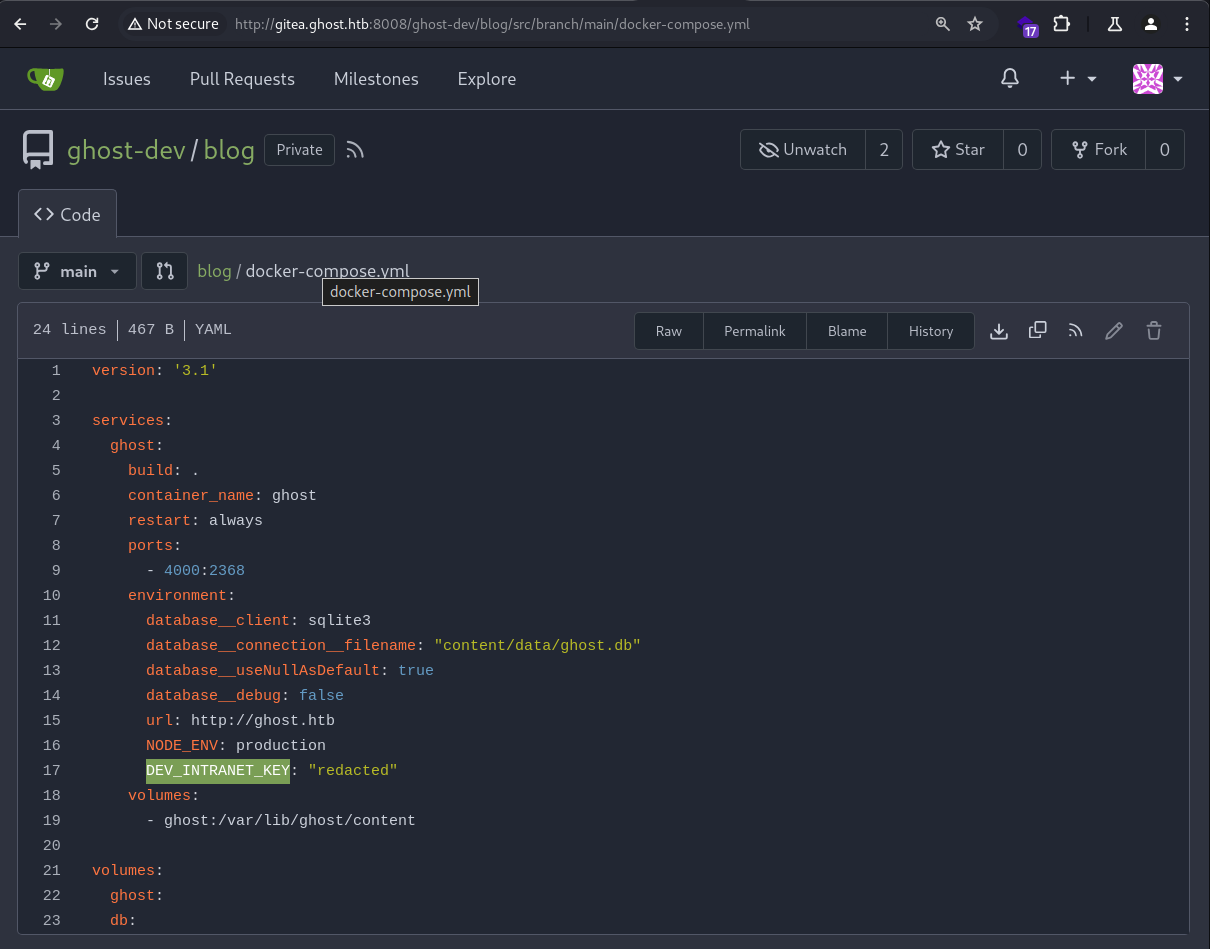Viewport: 1210px width, 949px height.
Task: Open the watchers count 2
Action: [884, 150]
